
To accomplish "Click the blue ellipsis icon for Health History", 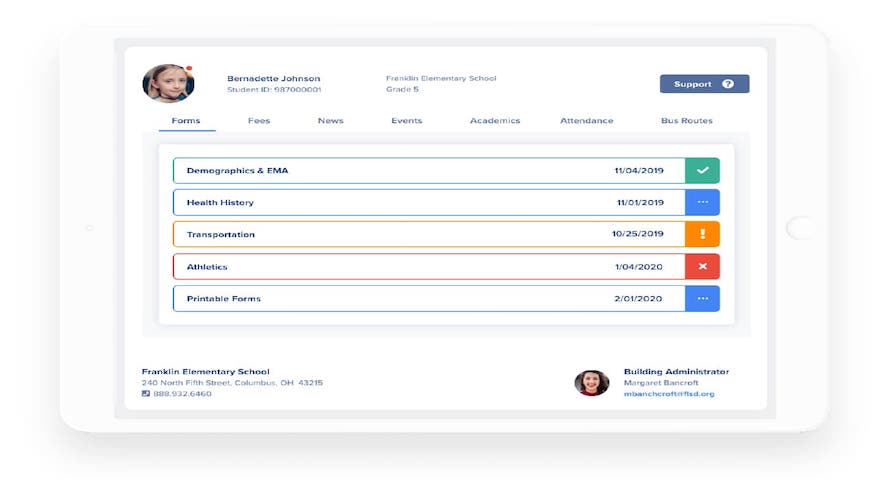I will 702,202.
